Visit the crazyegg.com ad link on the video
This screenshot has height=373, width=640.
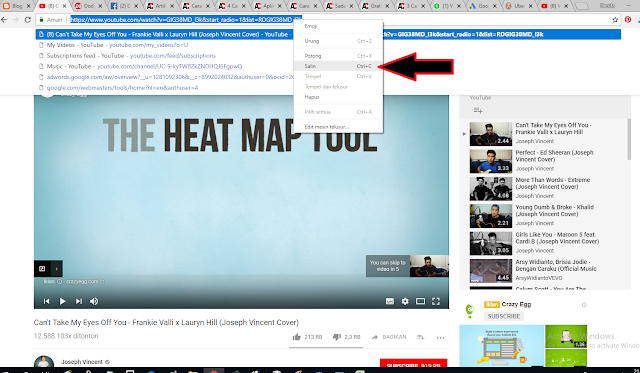[x=85, y=282]
